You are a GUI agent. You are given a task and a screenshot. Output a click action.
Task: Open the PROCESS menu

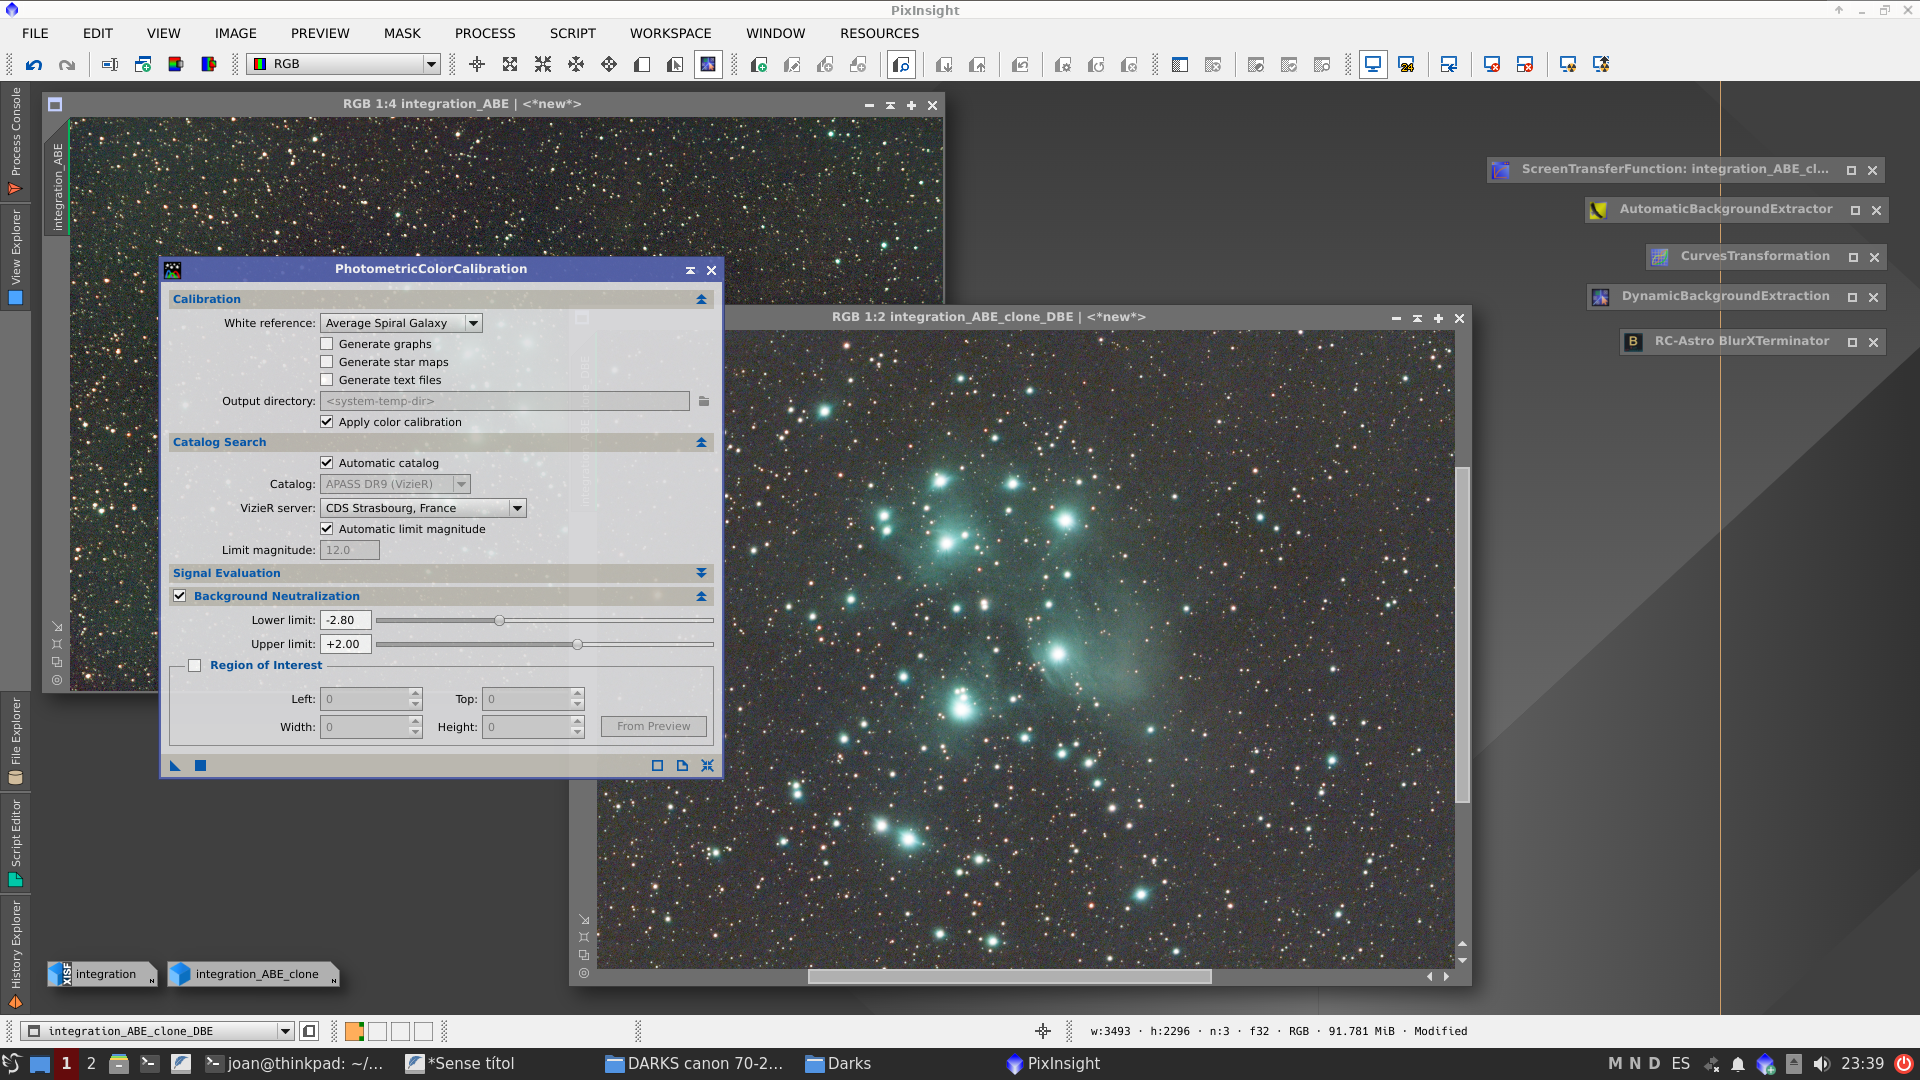click(x=485, y=33)
